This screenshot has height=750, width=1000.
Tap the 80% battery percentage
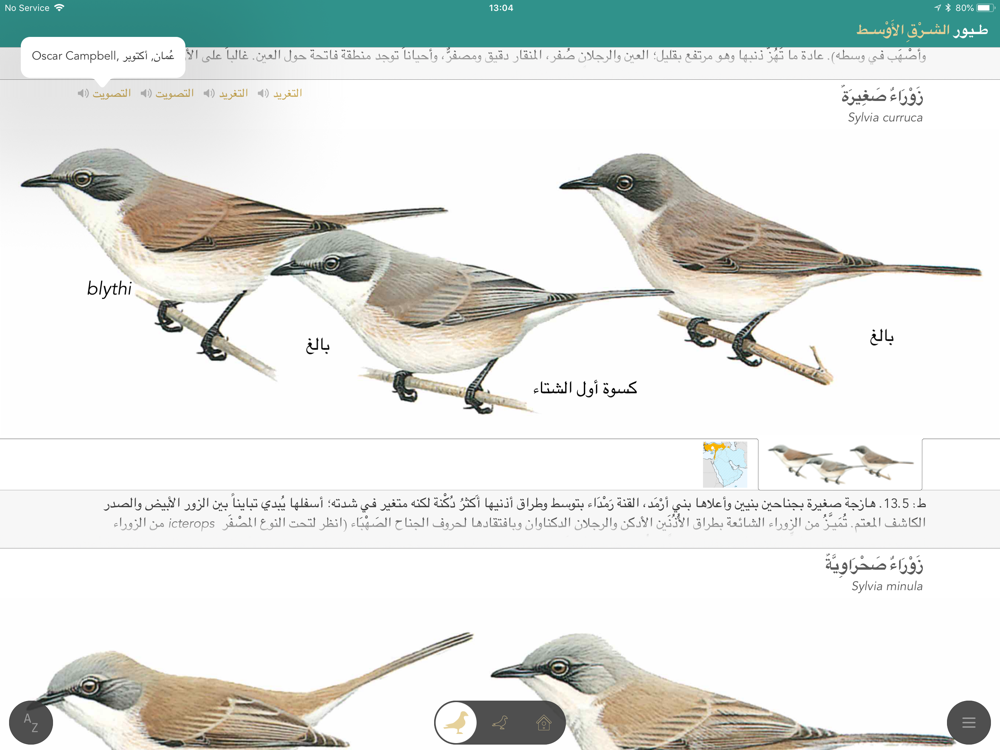coord(964,8)
